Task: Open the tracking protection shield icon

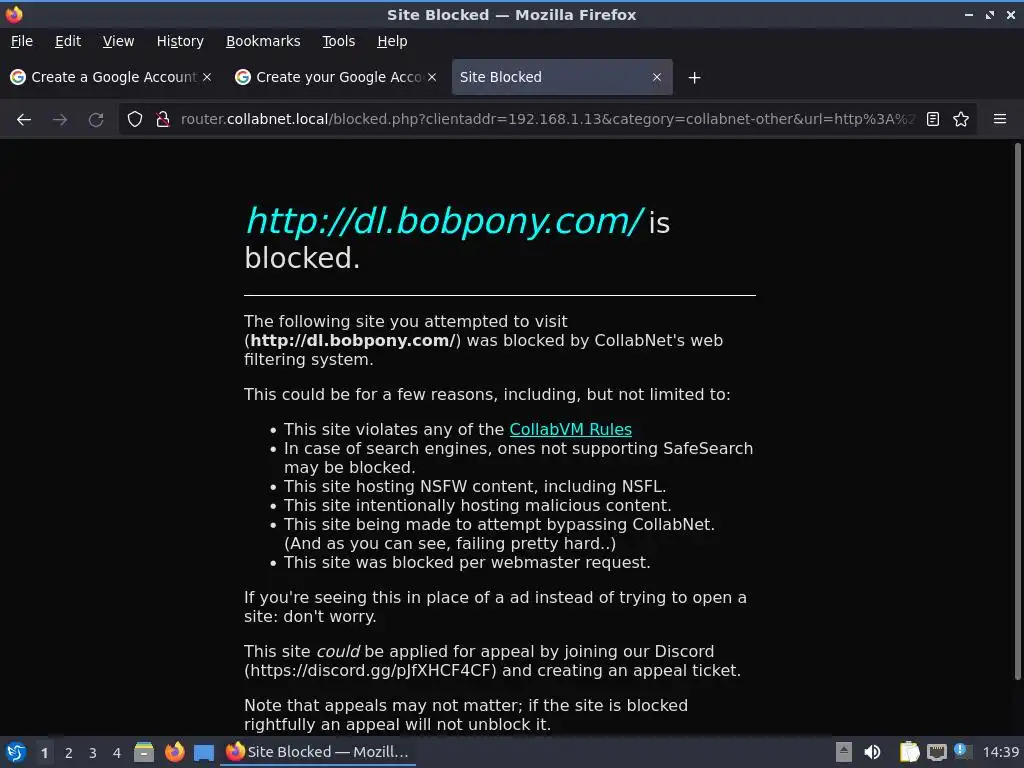Action: click(135, 120)
